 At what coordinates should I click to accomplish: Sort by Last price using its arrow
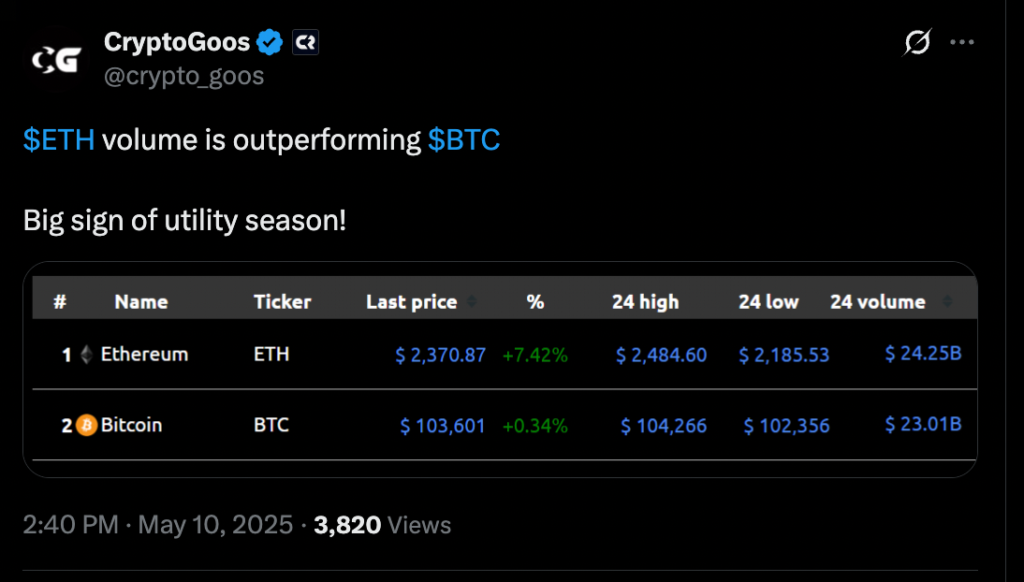click(x=472, y=302)
